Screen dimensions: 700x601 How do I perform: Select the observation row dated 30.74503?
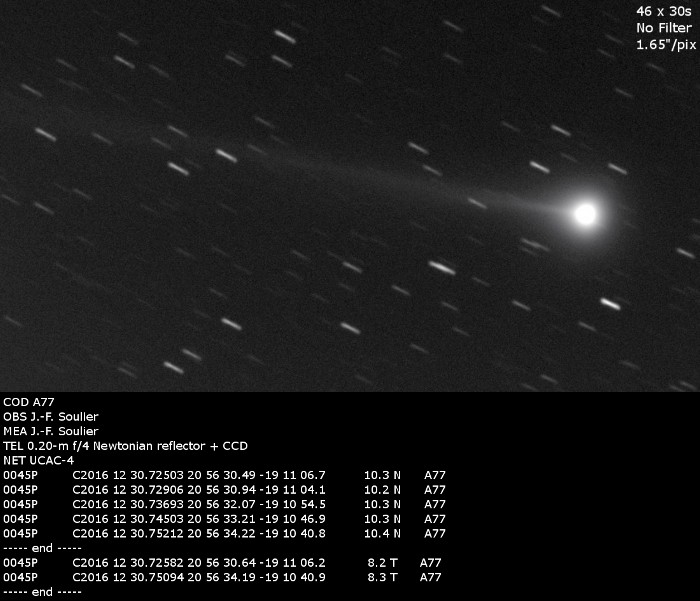tap(224, 519)
